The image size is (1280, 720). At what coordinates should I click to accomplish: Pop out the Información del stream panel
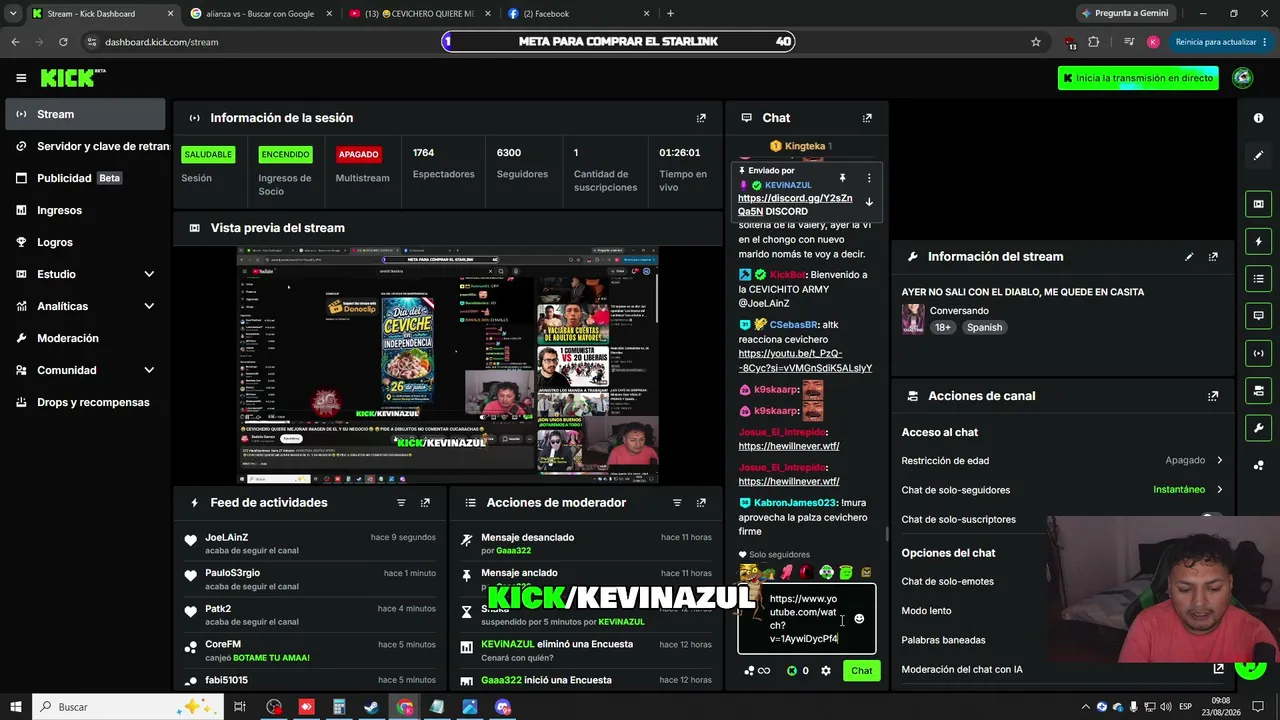(1213, 257)
